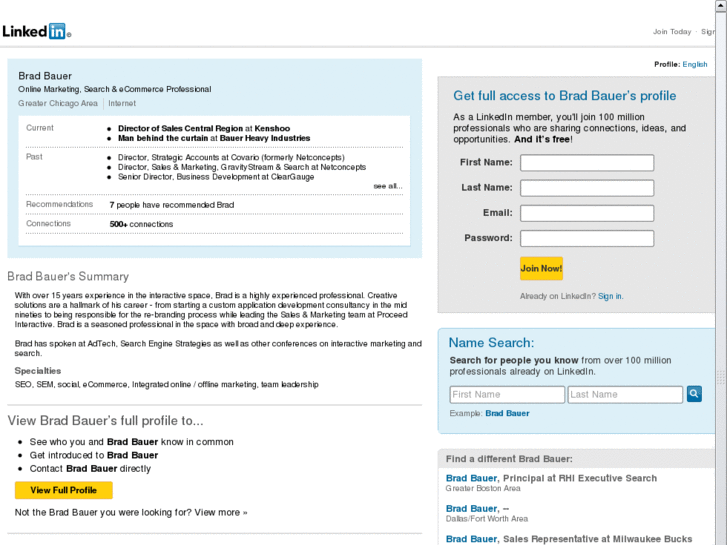Click the name search magnifier button
This screenshot has height=545, width=727.
pos(694,394)
